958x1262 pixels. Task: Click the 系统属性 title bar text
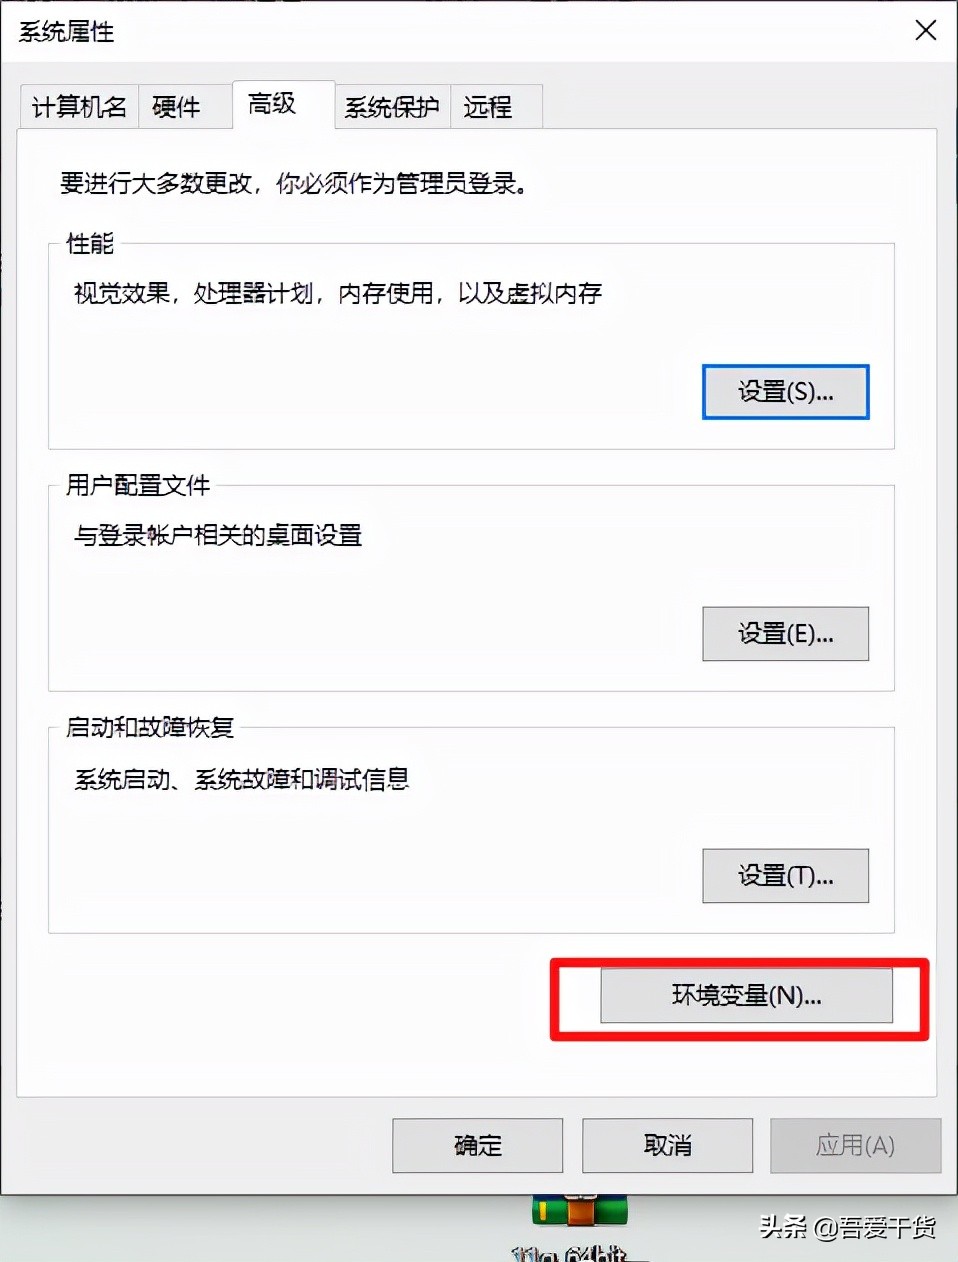pos(66,32)
